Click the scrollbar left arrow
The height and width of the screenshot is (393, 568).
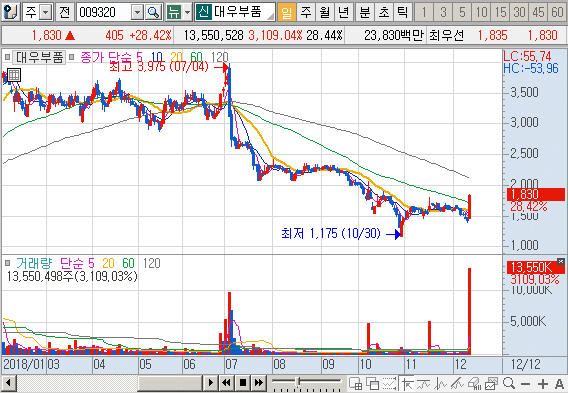(x=9, y=383)
